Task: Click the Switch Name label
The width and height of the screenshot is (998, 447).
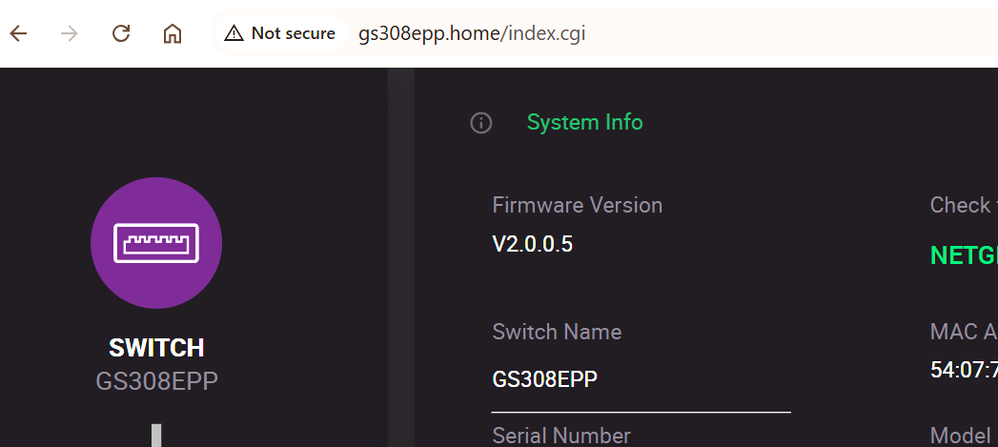Action: click(x=556, y=332)
